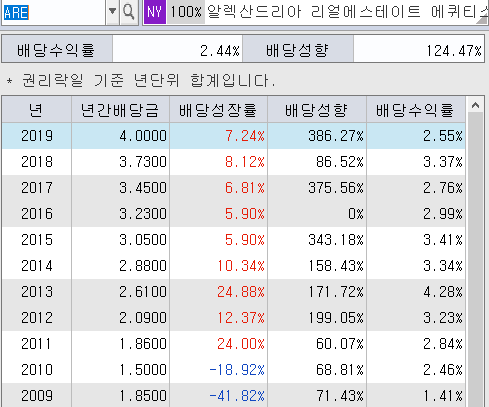Click the 71.43% payout cell
The height and width of the screenshot is (407, 489).
pos(317,395)
